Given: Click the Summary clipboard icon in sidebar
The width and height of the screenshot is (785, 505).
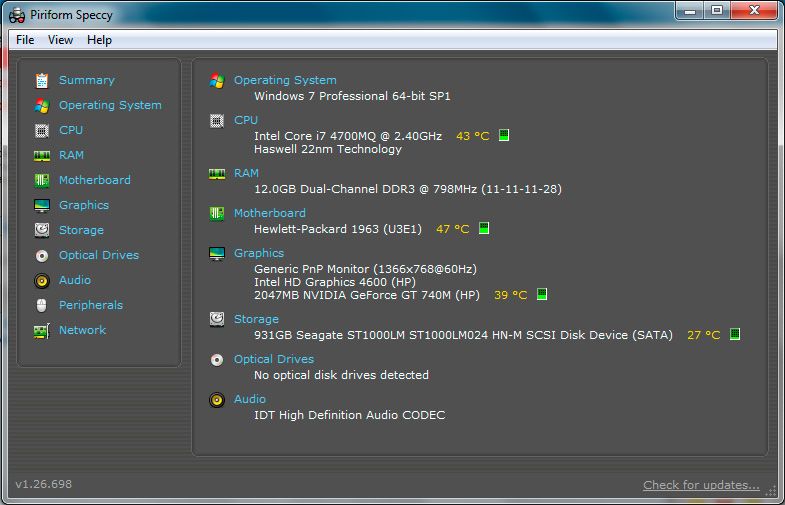Looking at the screenshot, I should [42, 81].
